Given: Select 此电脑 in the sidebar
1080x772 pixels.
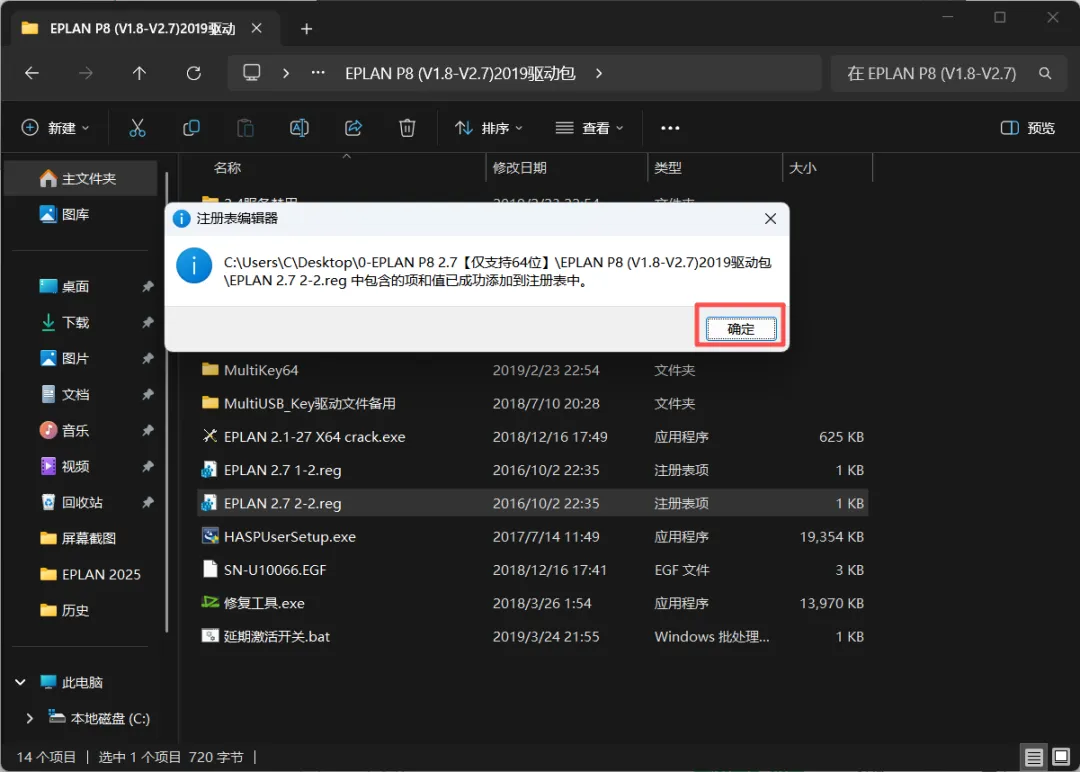Looking at the screenshot, I should (x=81, y=682).
